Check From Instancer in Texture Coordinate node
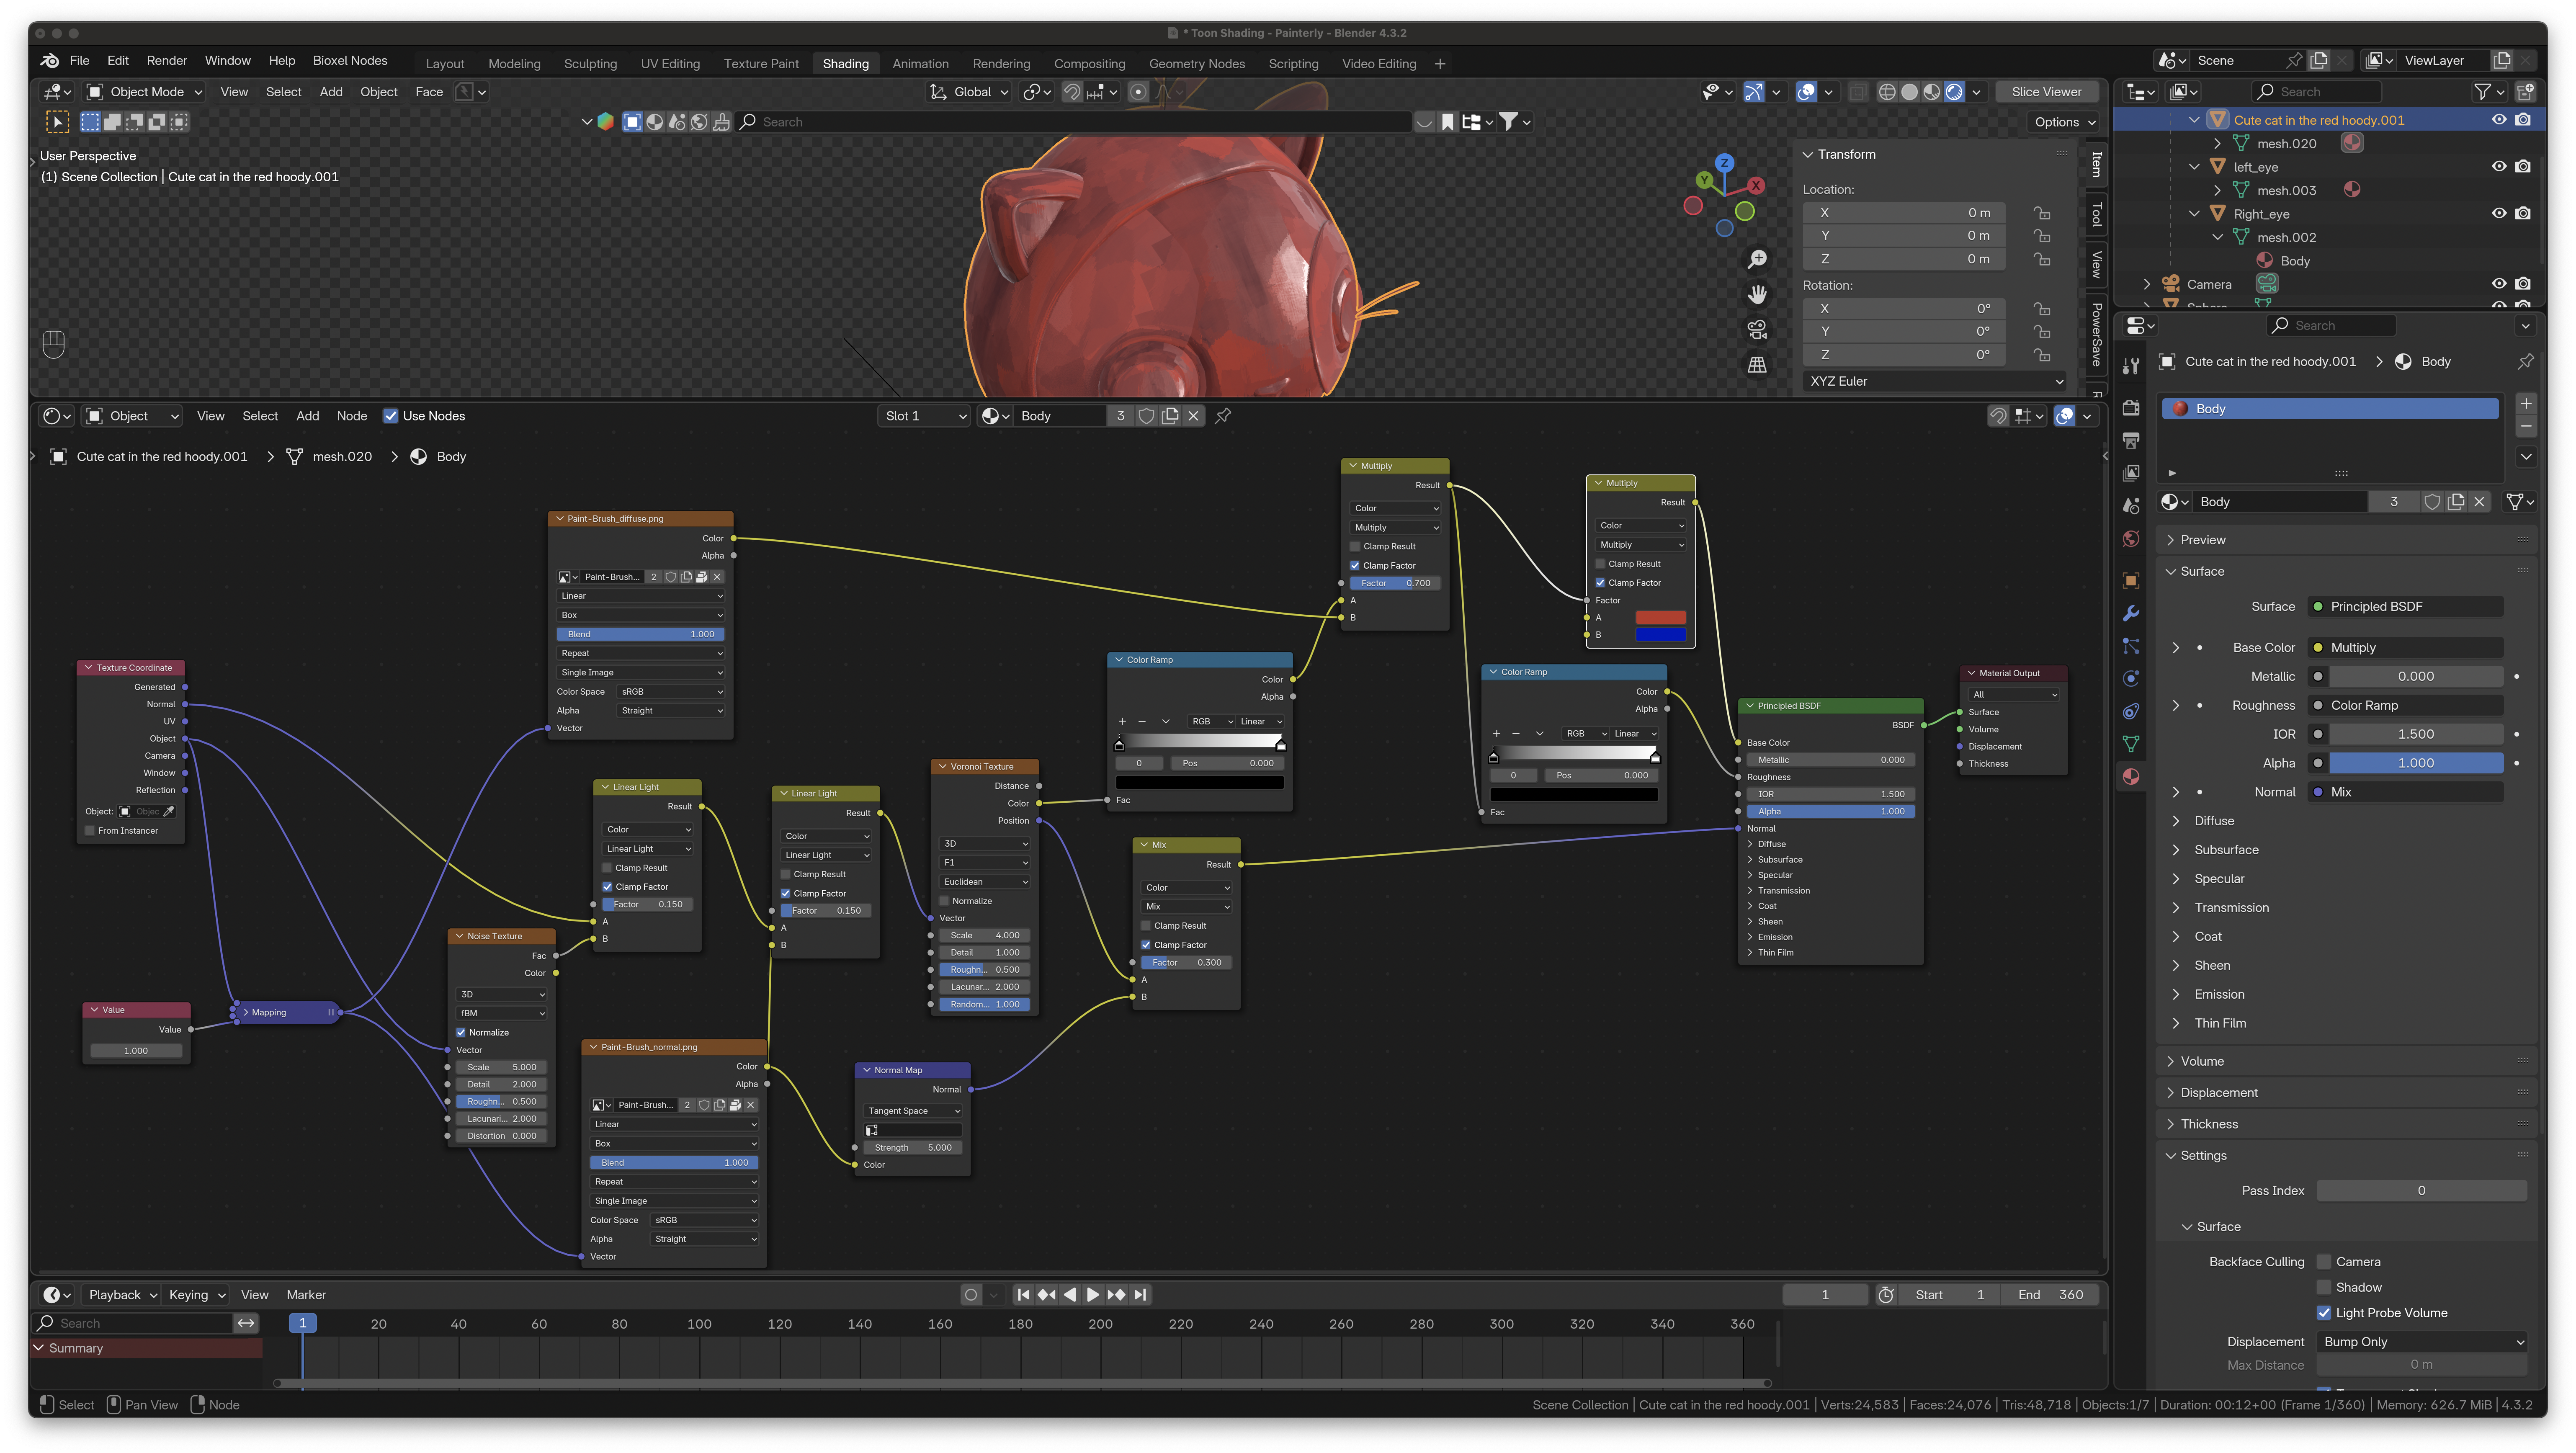Viewport: 2576px width, 1453px height. click(x=90, y=831)
